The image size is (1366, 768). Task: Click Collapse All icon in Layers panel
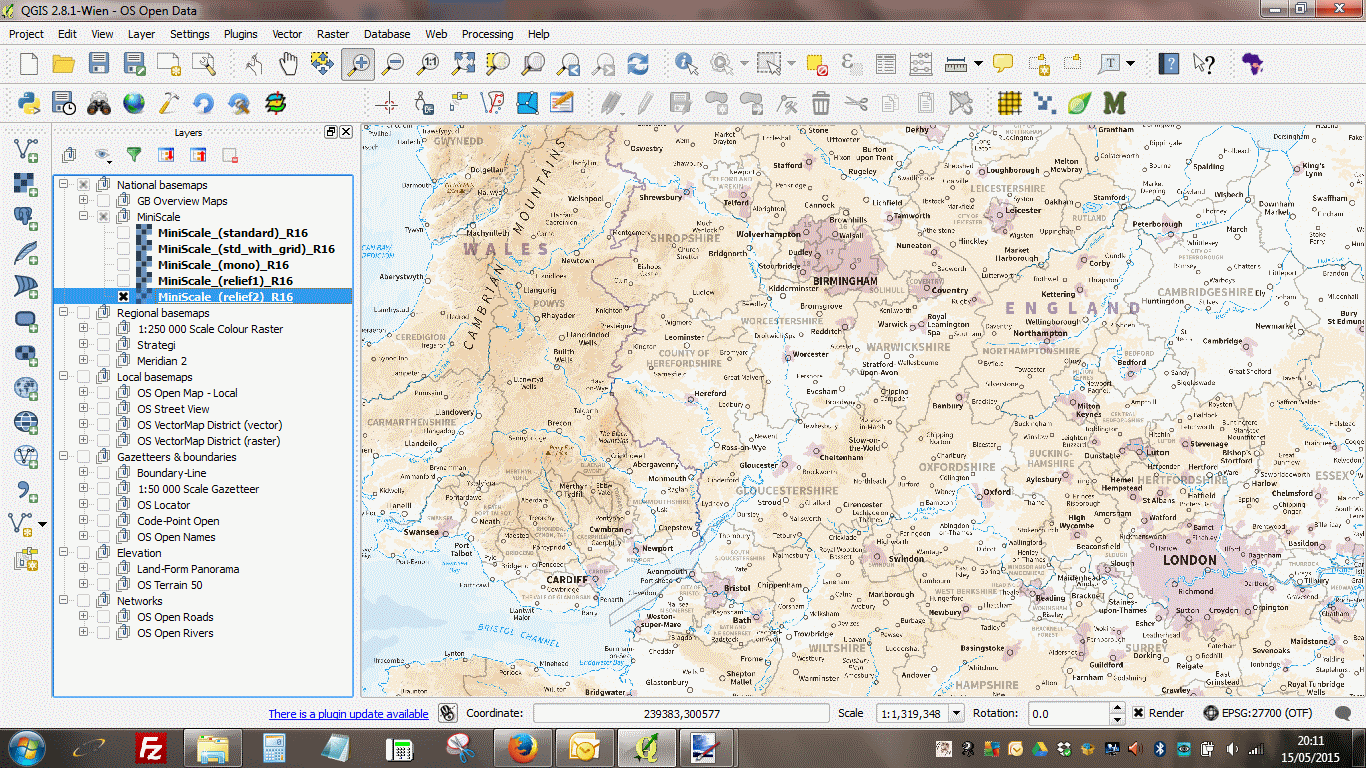coord(198,155)
